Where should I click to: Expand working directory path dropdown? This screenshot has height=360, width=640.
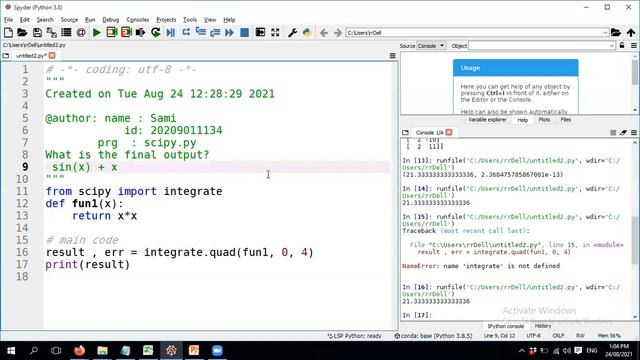605,33
